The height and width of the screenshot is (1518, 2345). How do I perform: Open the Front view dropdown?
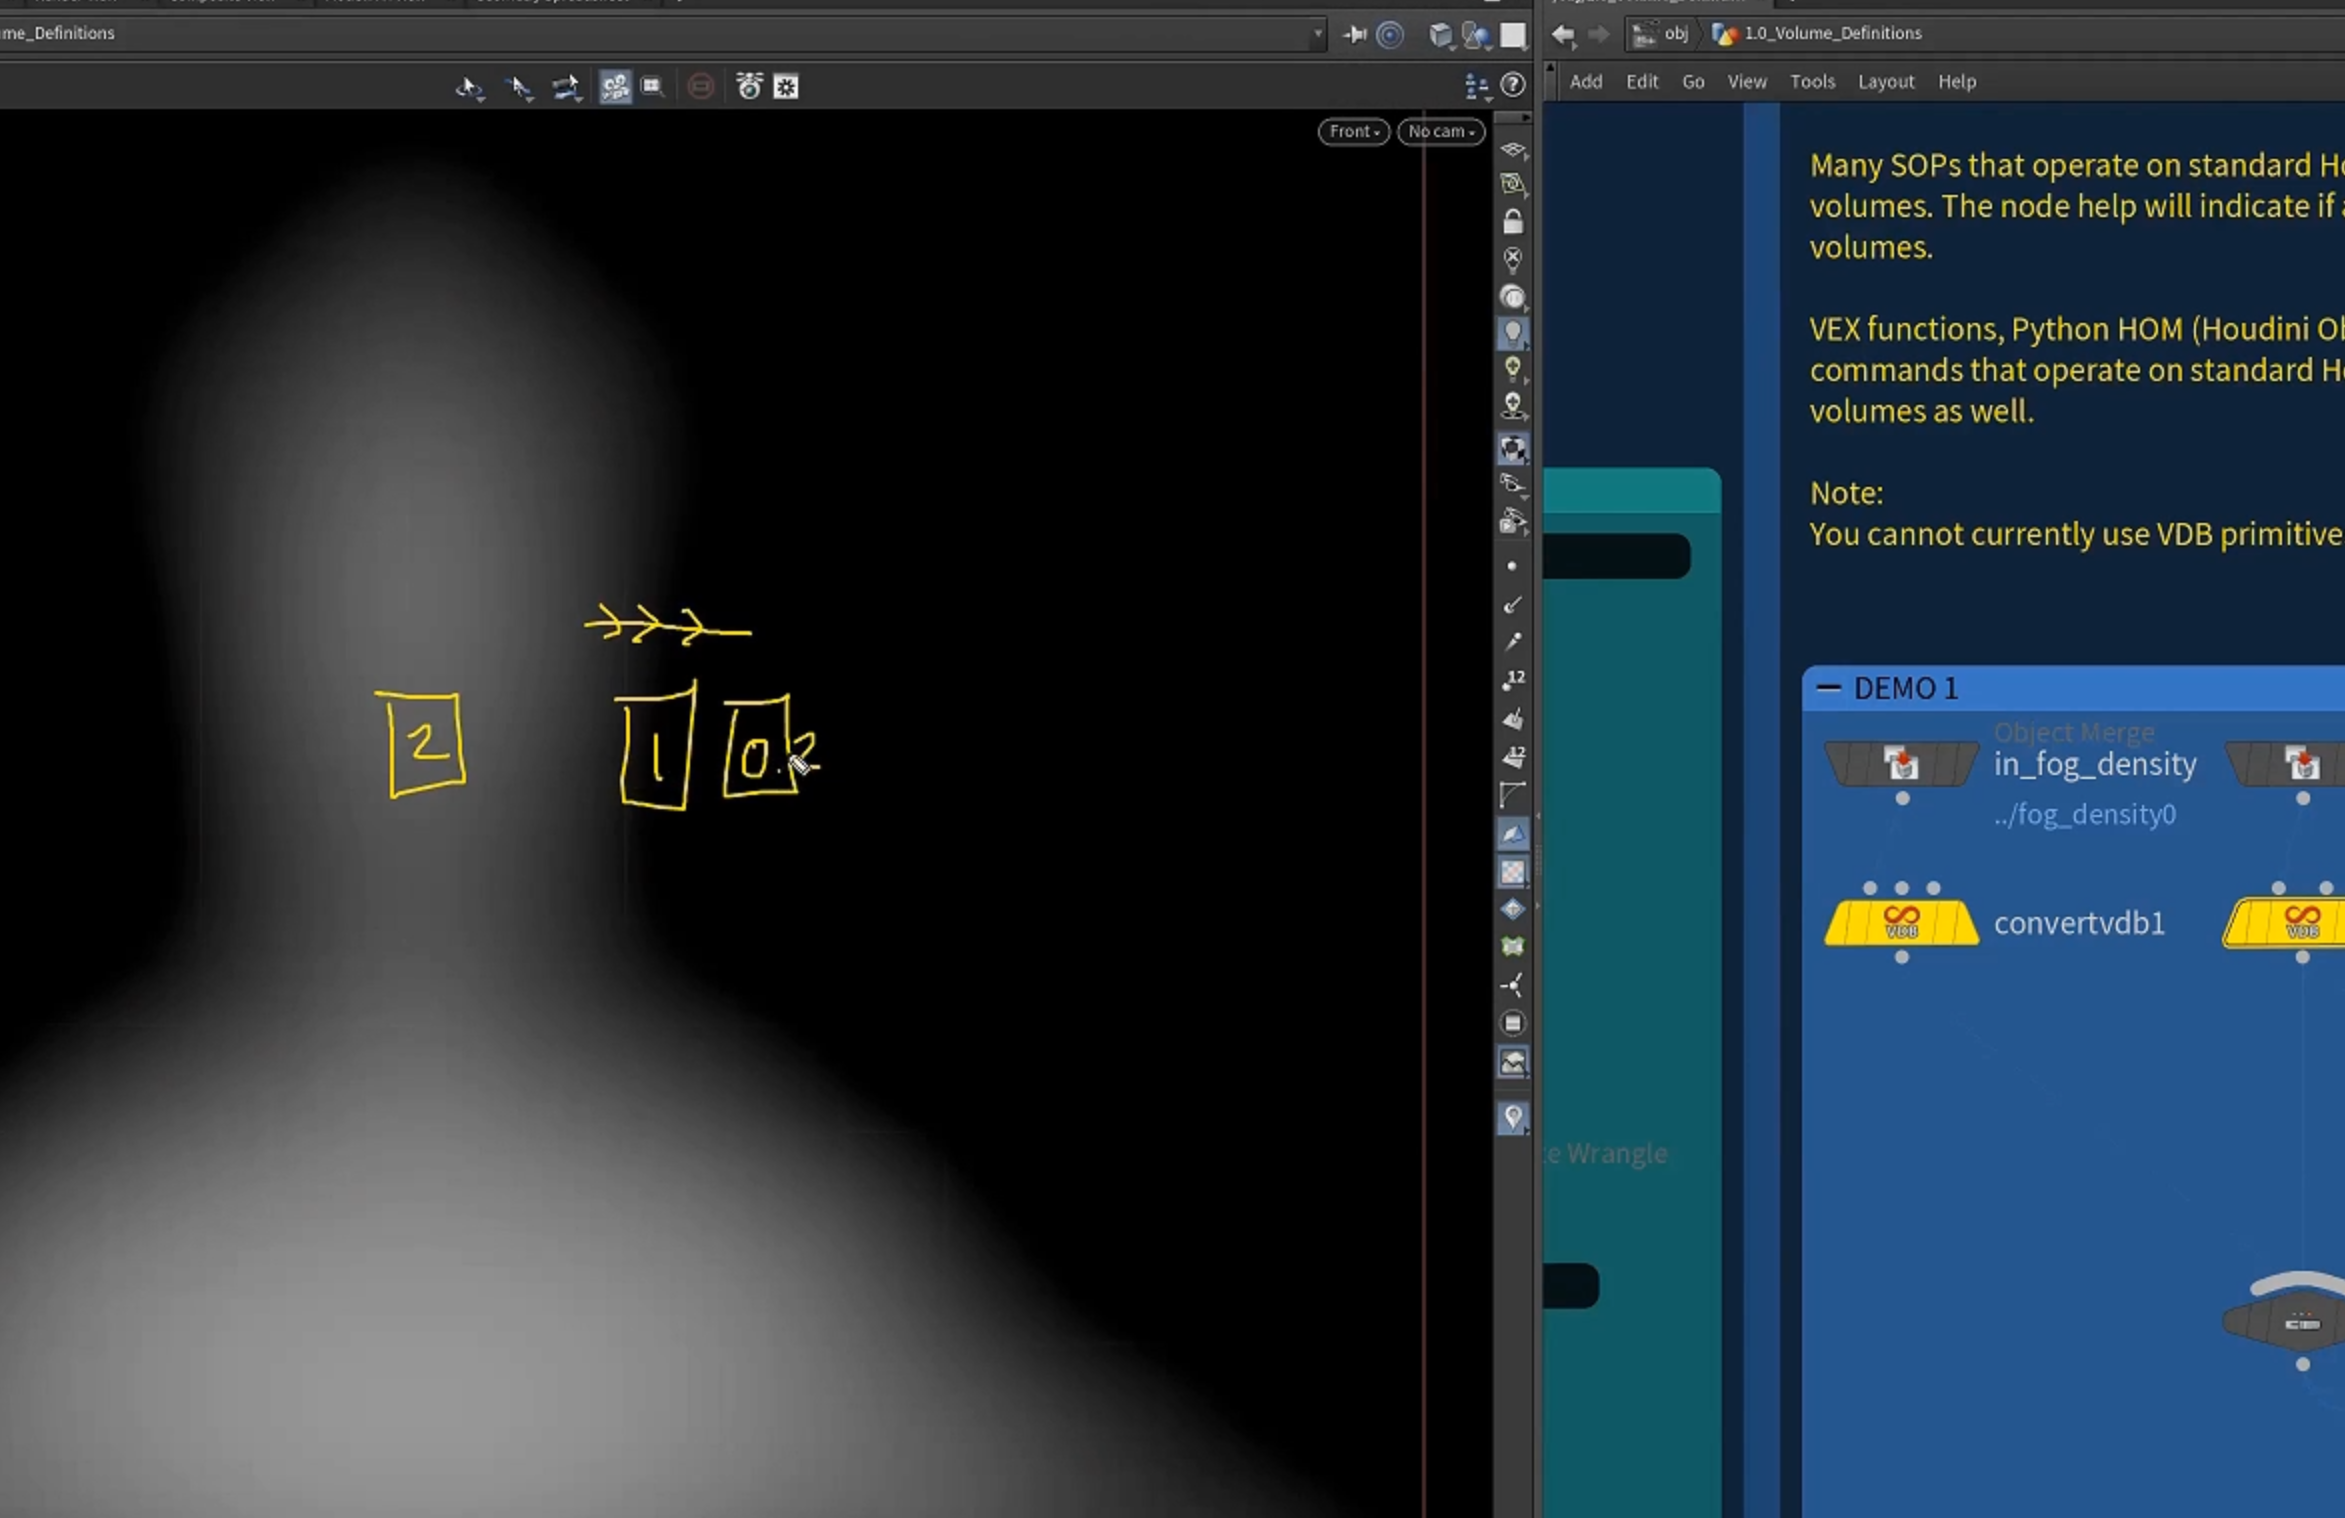(x=1354, y=131)
